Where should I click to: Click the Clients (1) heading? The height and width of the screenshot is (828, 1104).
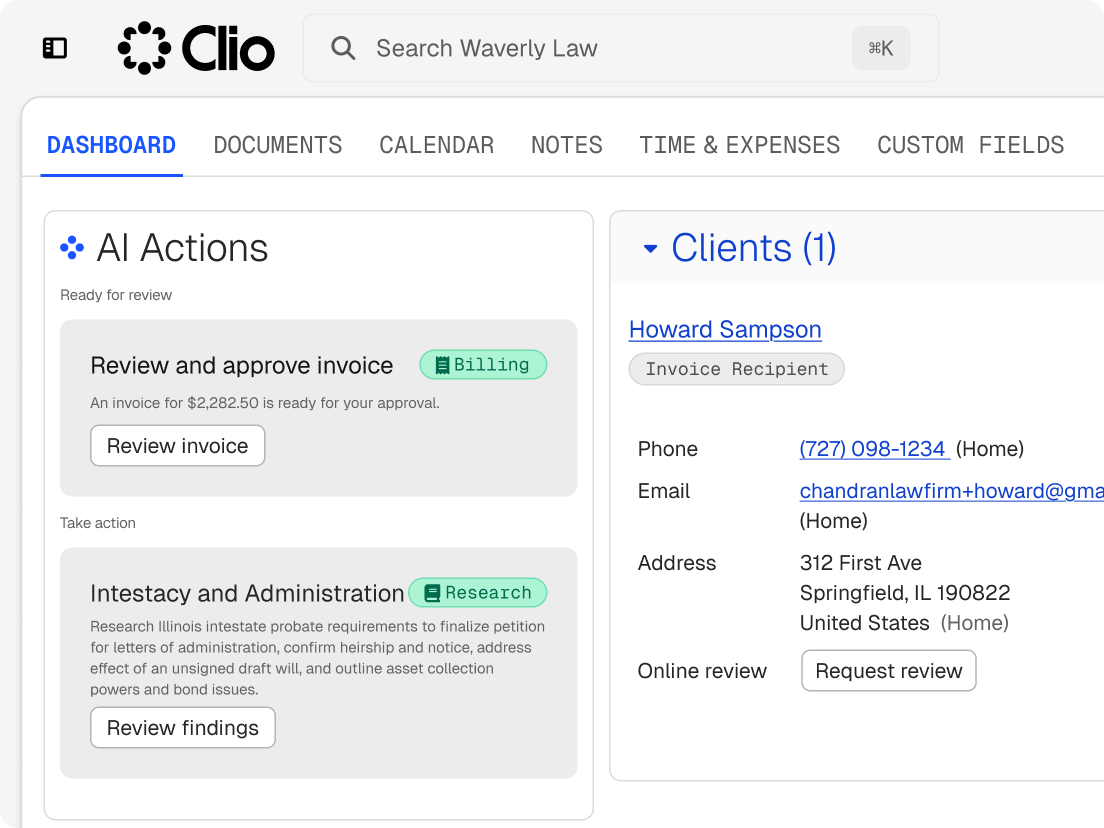pos(753,248)
